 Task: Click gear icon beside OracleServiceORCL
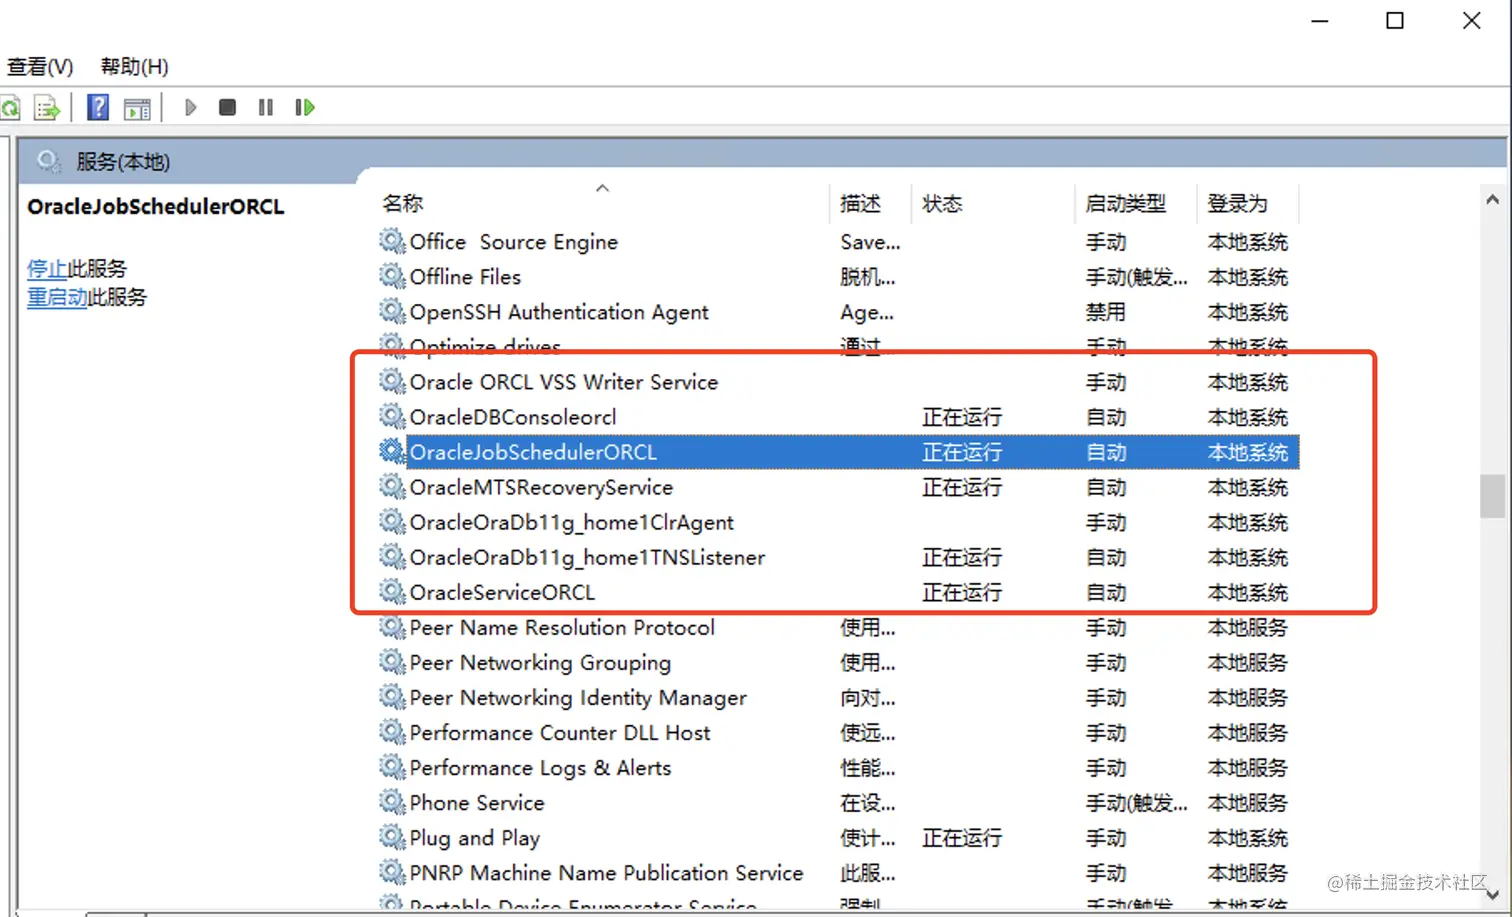point(392,591)
